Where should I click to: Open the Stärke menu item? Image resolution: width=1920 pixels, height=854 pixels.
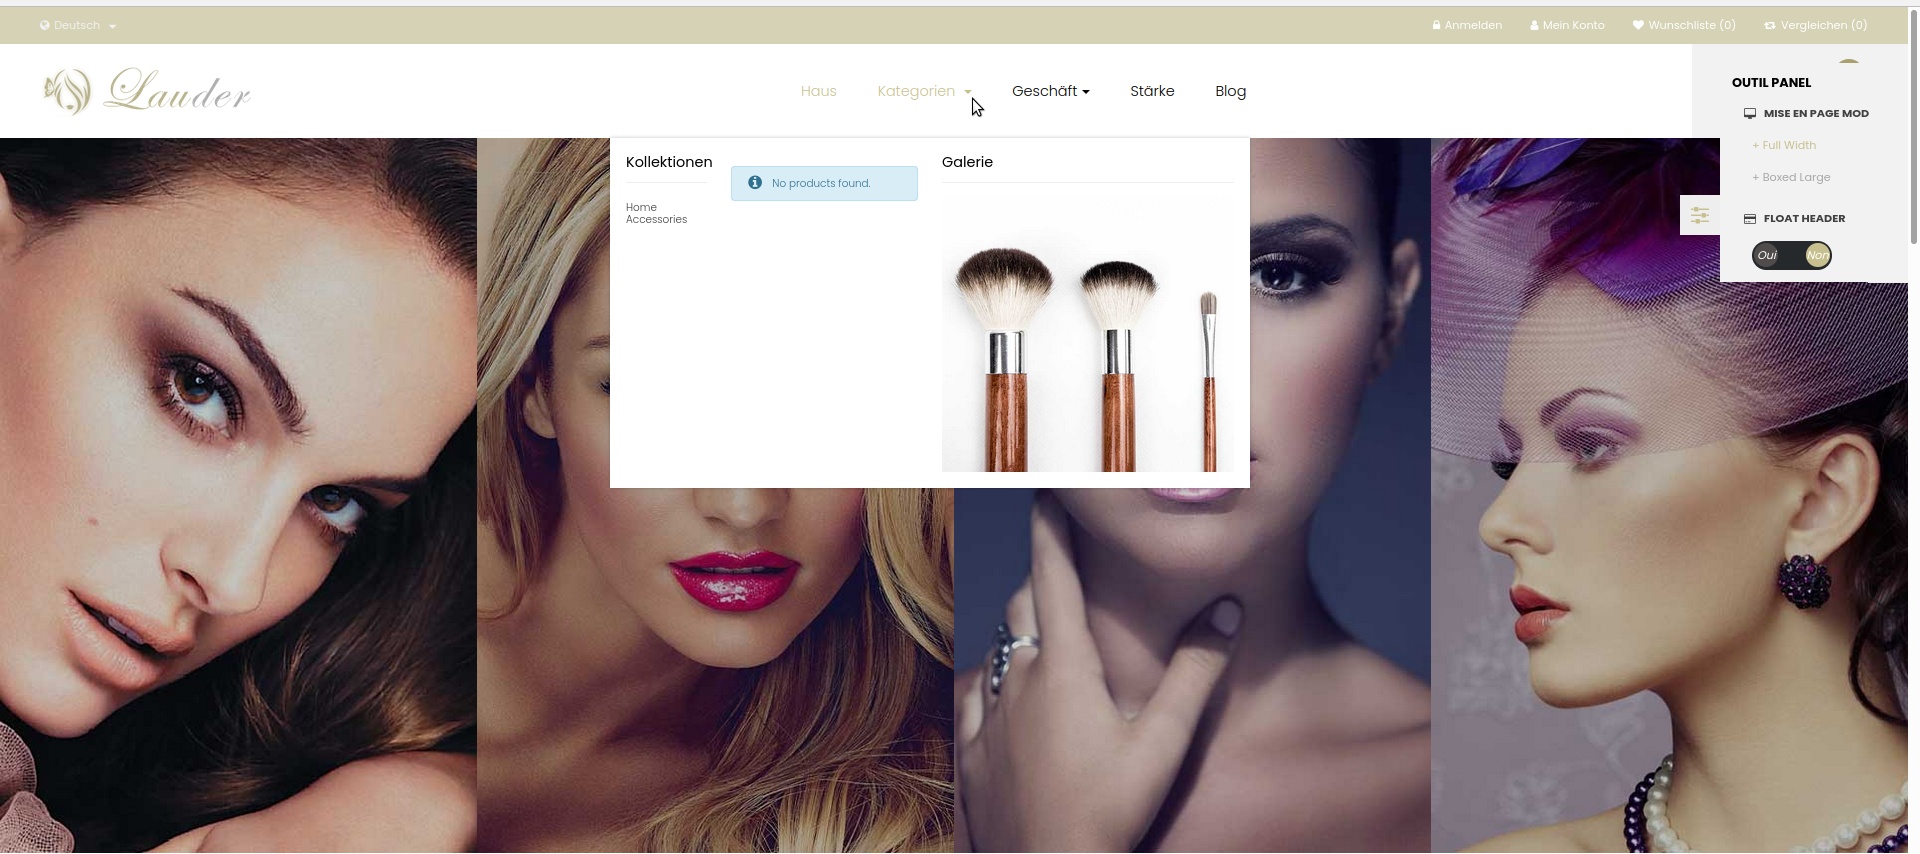tap(1152, 91)
